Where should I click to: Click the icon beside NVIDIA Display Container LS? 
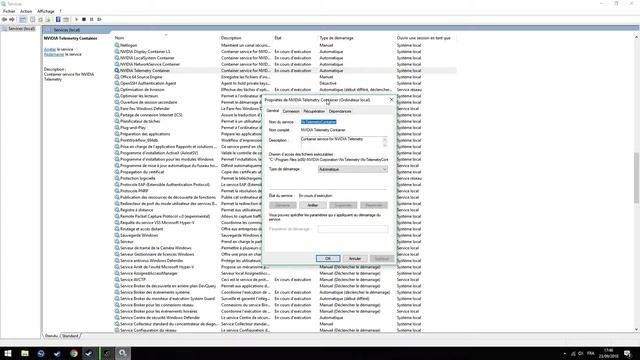pos(117,51)
